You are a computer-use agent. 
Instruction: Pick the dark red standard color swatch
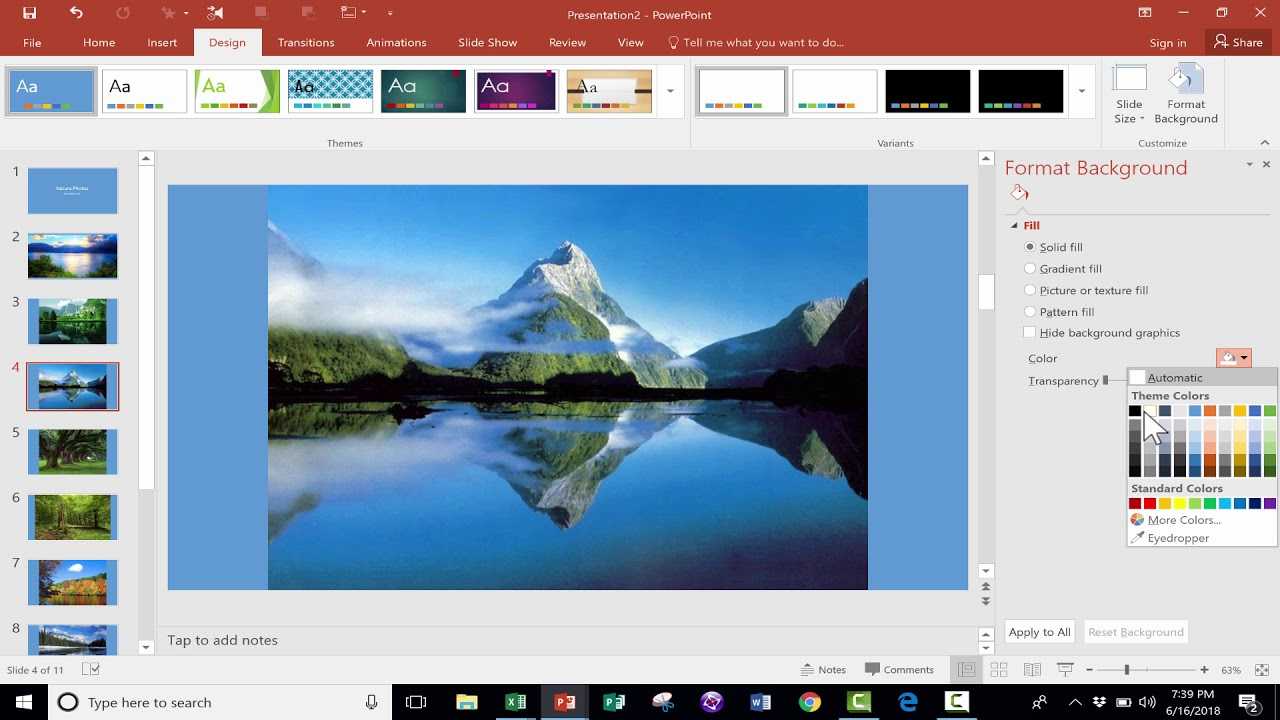tap(1135, 503)
